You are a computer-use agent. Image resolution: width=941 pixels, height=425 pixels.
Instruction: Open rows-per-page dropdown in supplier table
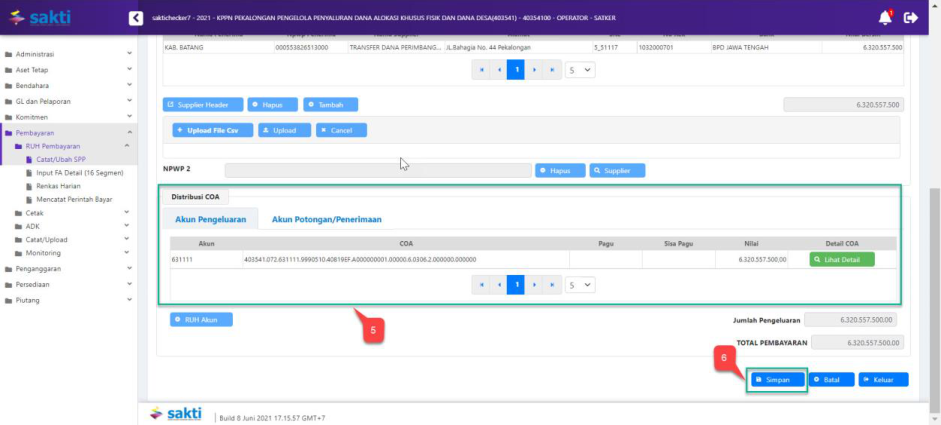tap(581, 70)
